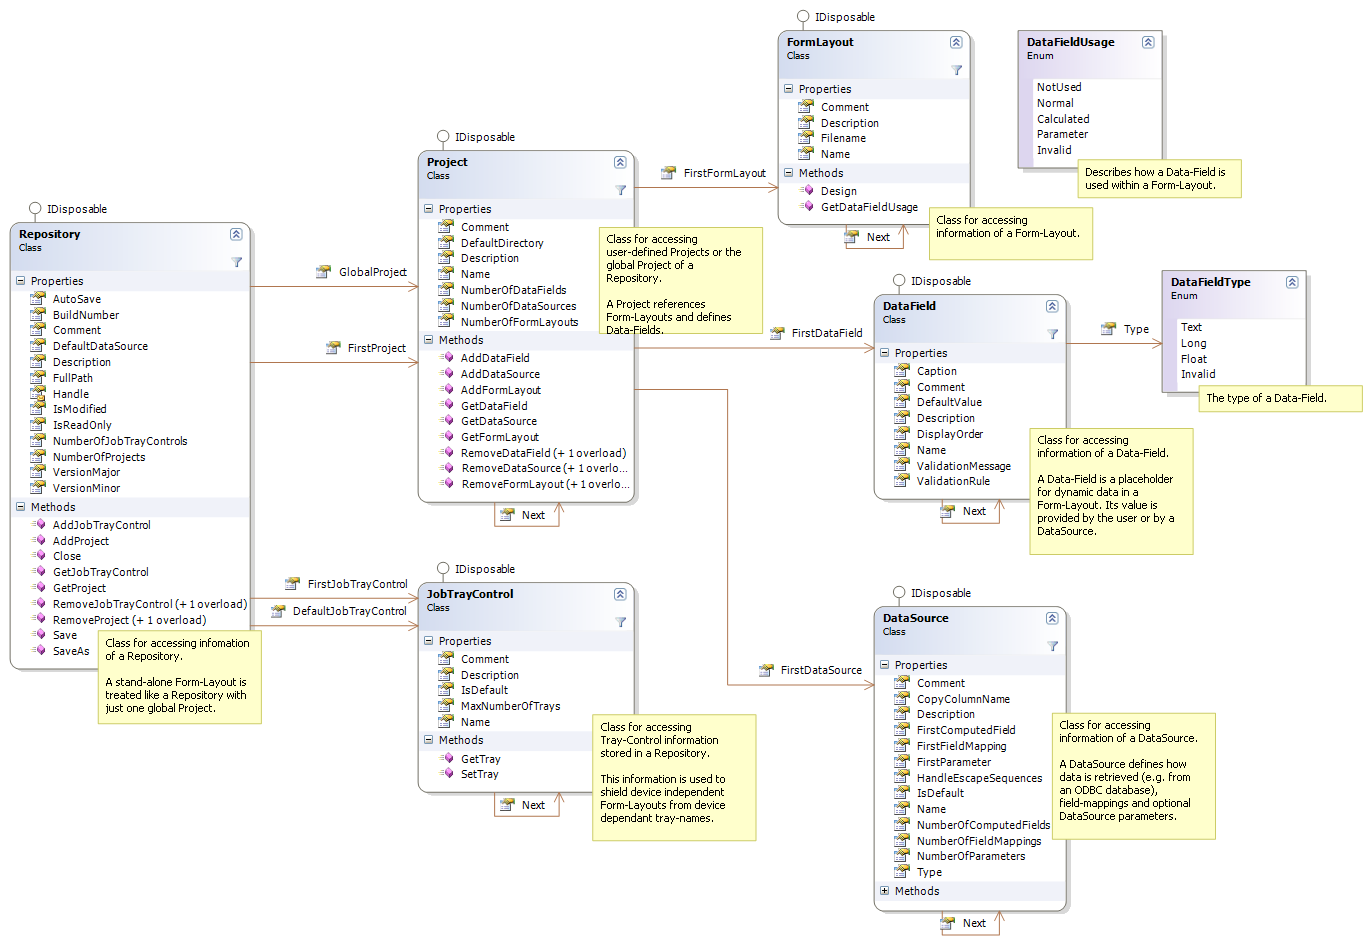Click the filter icon on the DataSource class

pos(1052,646)
